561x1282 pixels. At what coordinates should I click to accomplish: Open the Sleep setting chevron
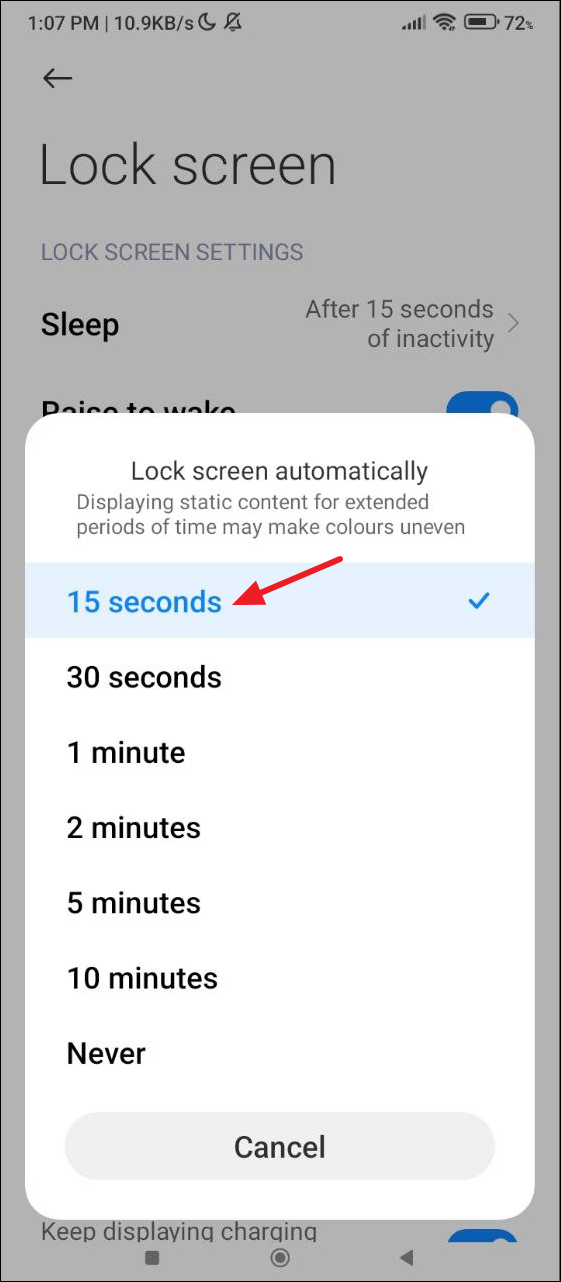pos(513,323)
